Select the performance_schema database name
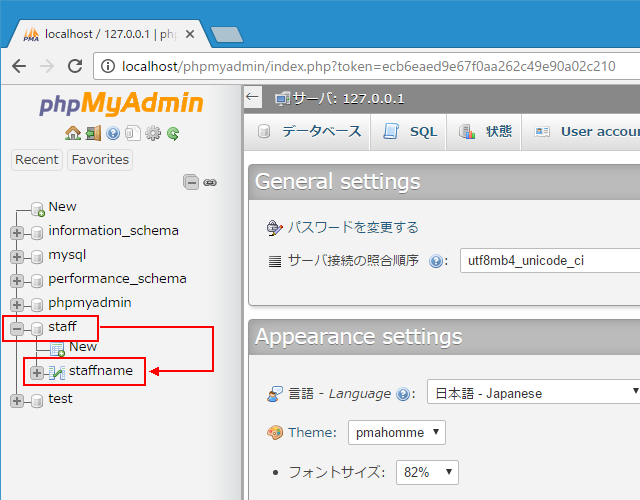 click(118, 279)
